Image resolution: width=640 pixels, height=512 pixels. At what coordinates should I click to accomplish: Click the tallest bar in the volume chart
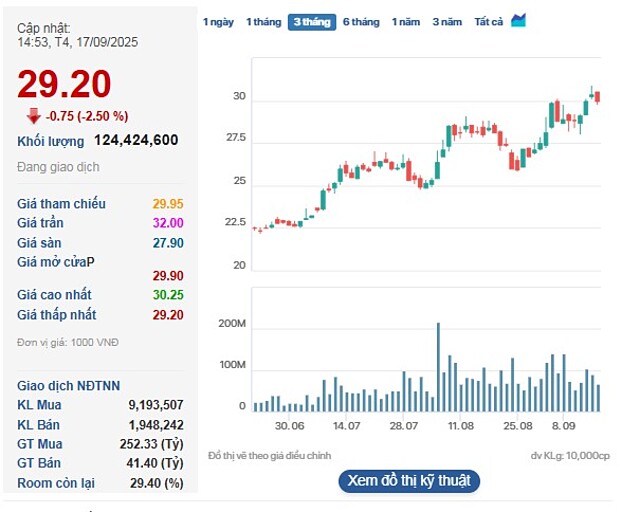pyautogui.click(x=437, y=366)
